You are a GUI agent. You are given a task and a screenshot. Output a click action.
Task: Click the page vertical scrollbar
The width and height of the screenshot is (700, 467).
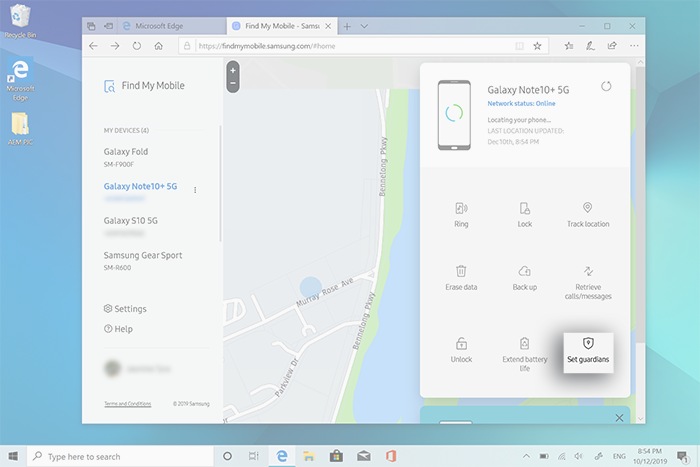[x=640, y=205]
